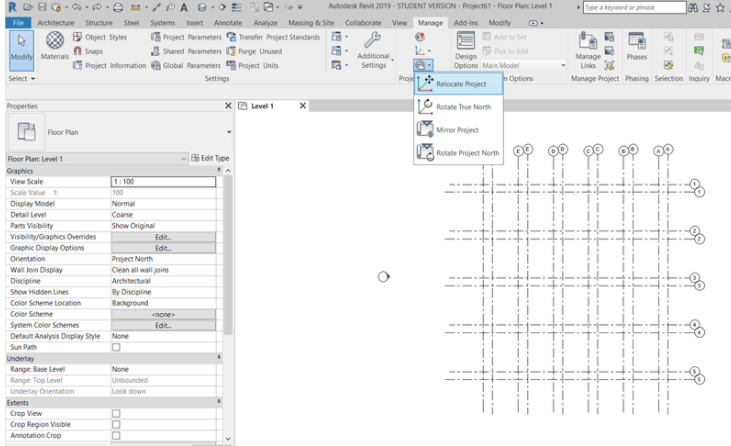Open Shared Parameters

pos(186,51)
